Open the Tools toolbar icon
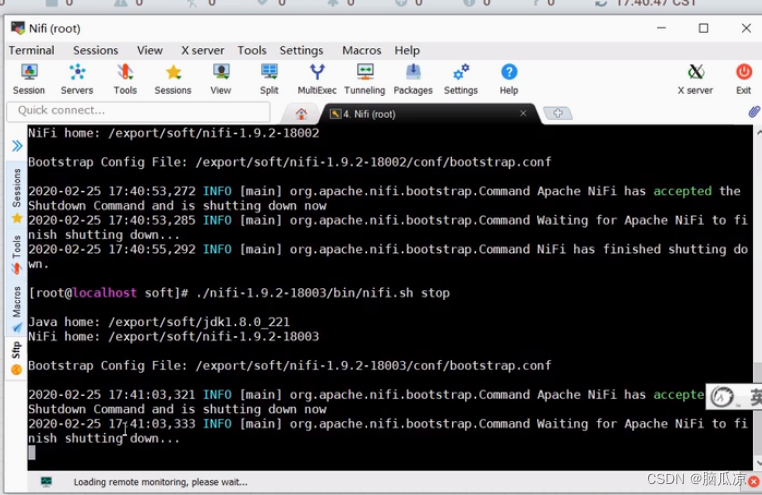Screen dimensions: 762x495 (x=125, y=79)
